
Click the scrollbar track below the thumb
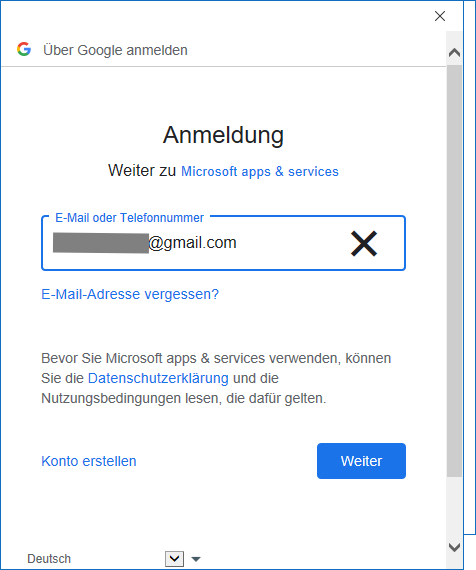click(x=455, y=509)
